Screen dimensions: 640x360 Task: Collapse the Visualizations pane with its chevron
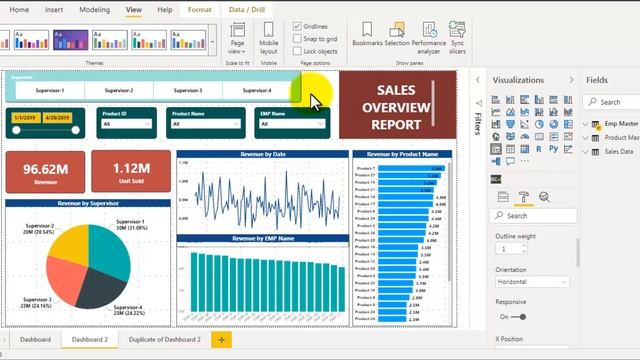coord(571,80)
